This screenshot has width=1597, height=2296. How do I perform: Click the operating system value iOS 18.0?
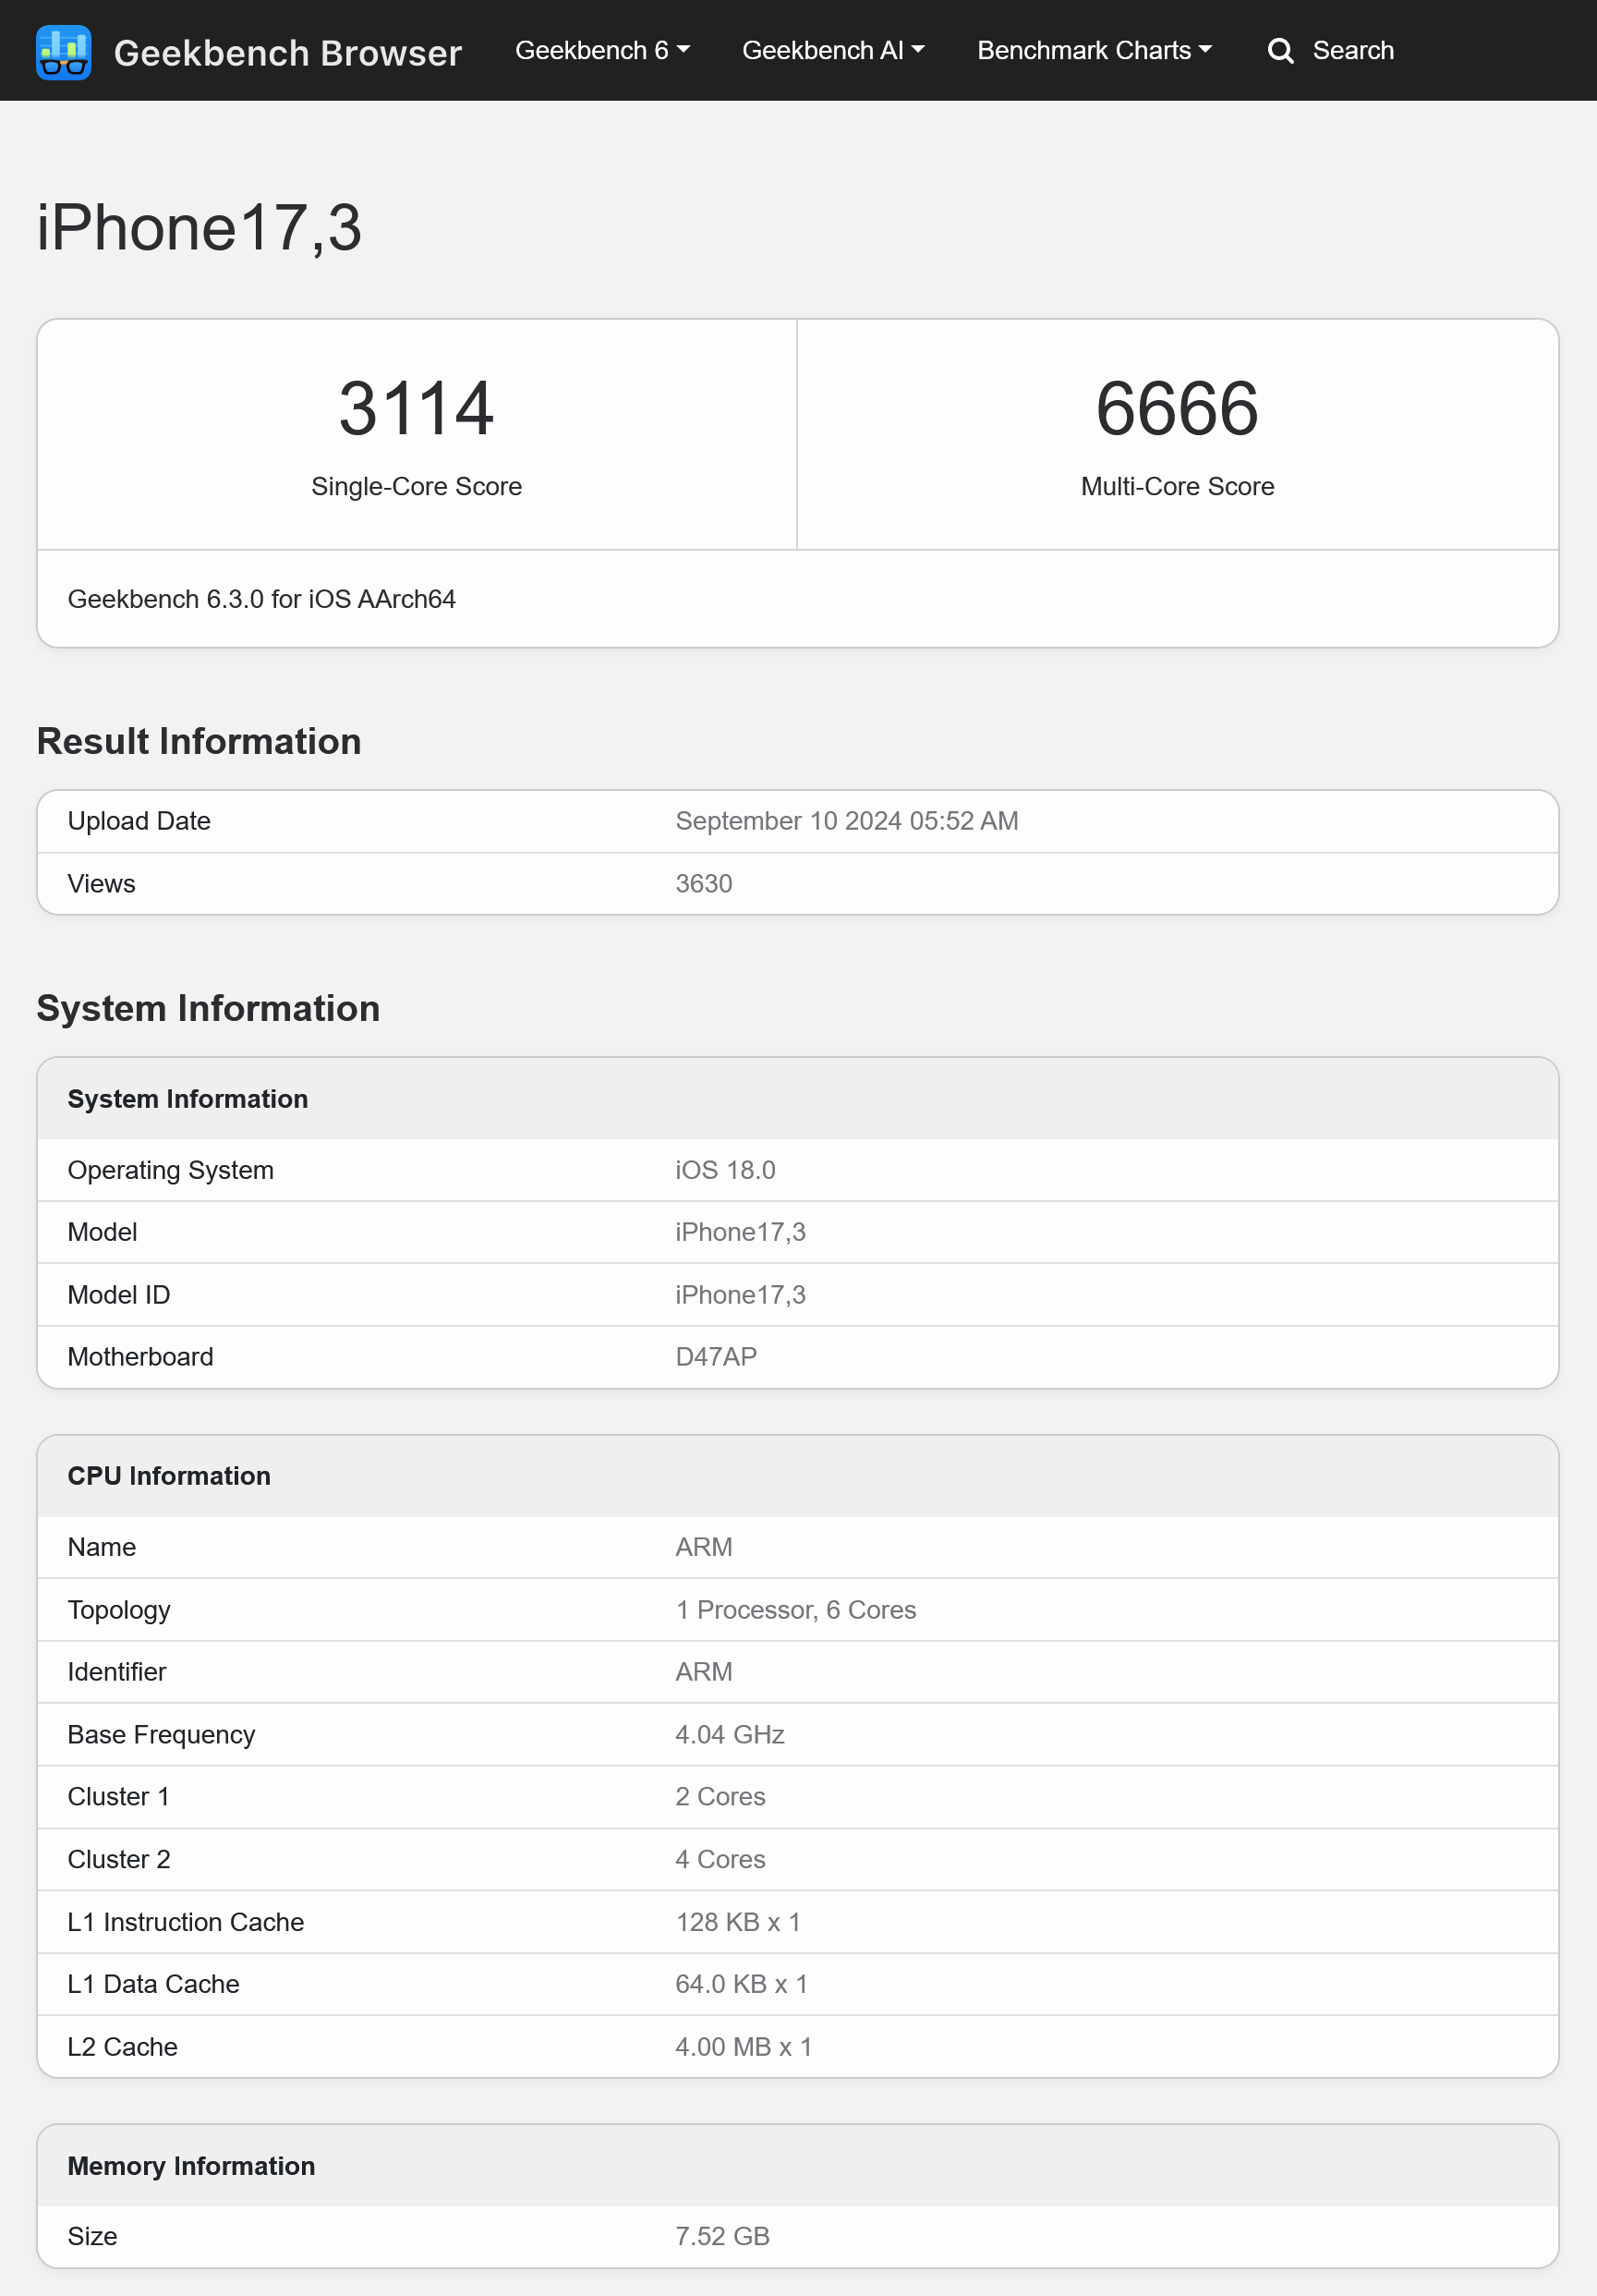(x=725, y=1170)
